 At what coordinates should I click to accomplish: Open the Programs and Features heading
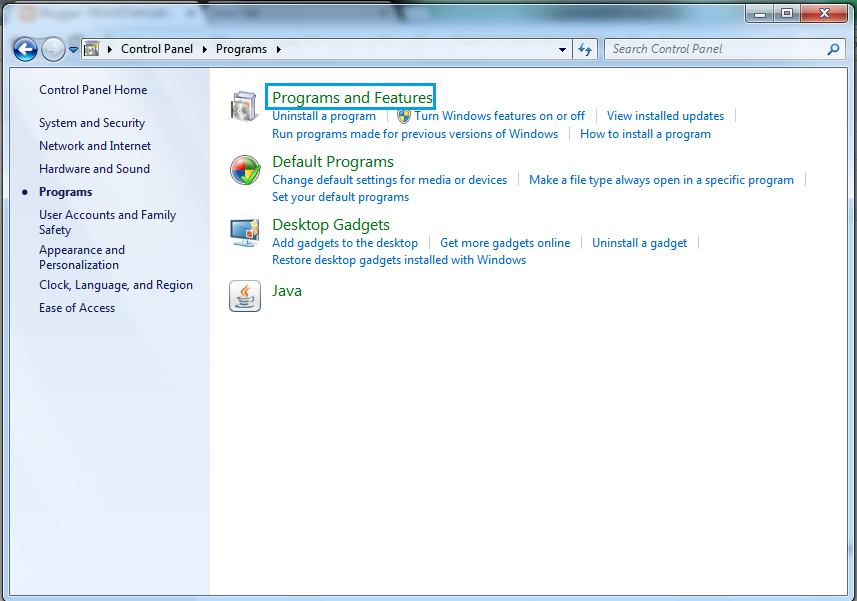352,98
